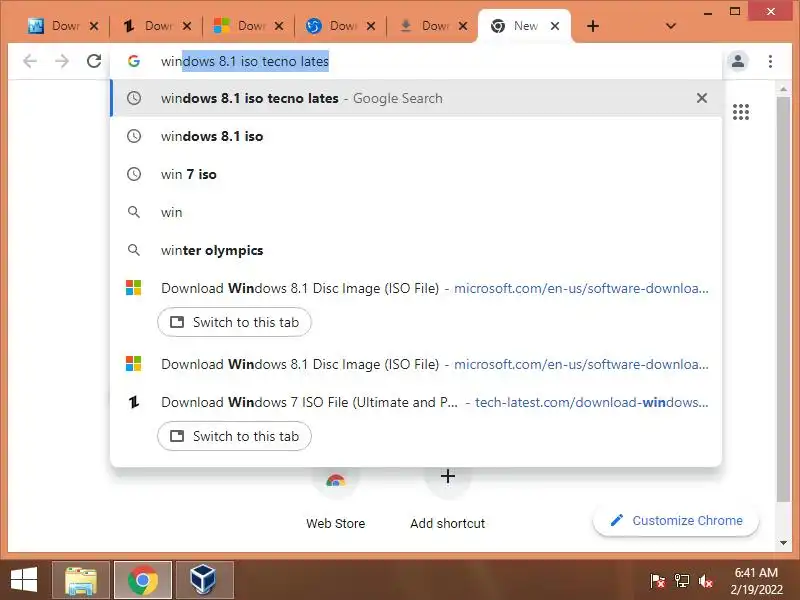Select the 'win 7 iso' history suggestion
800x600 pixels.
pos(416,174)
